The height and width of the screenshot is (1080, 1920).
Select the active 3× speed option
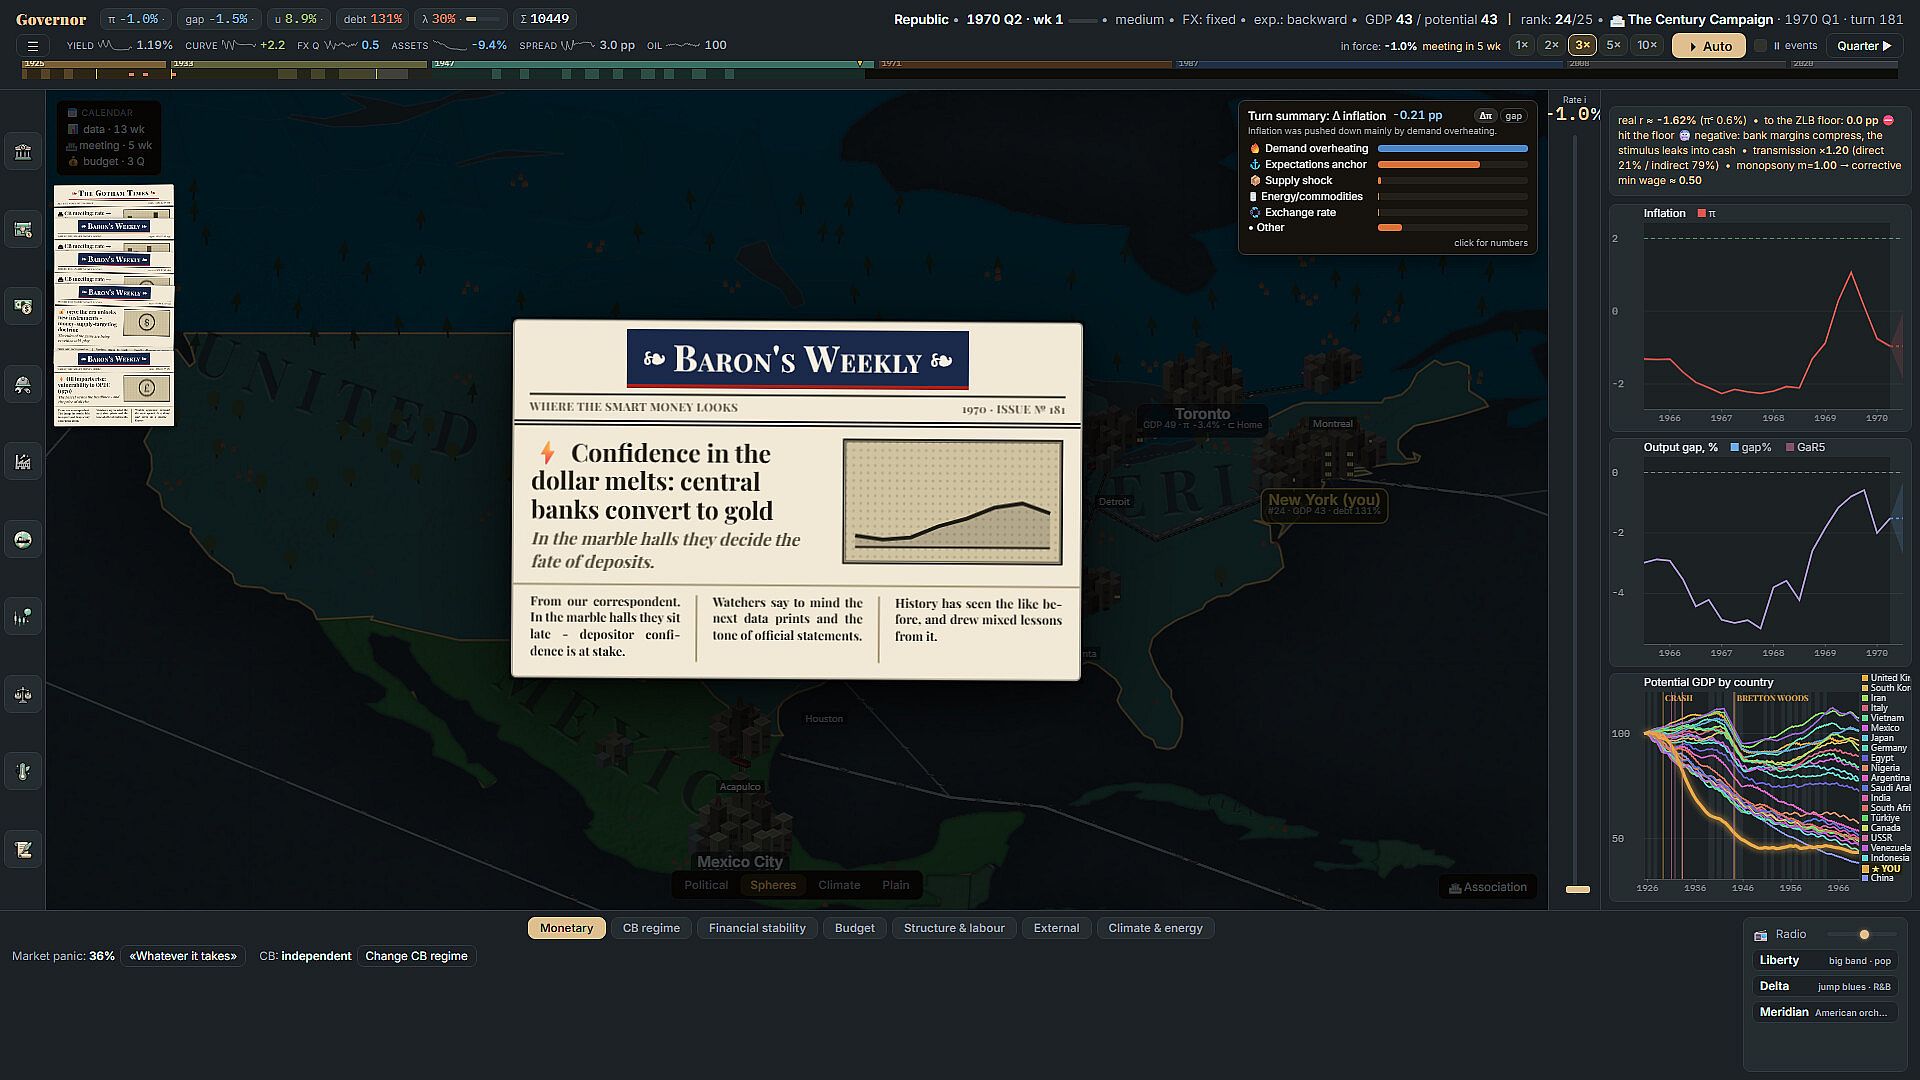[x=1582, y=45]
